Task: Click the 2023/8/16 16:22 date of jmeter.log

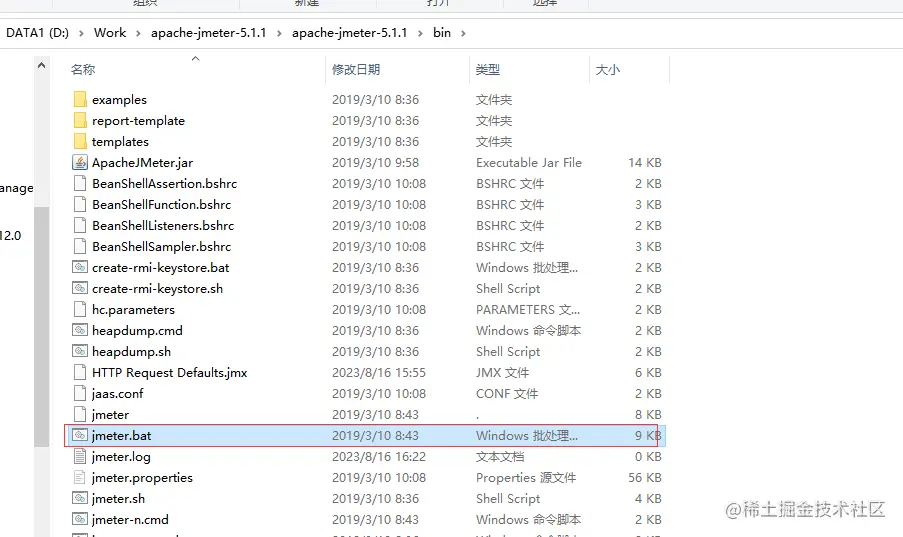Action: coord(379,457)
